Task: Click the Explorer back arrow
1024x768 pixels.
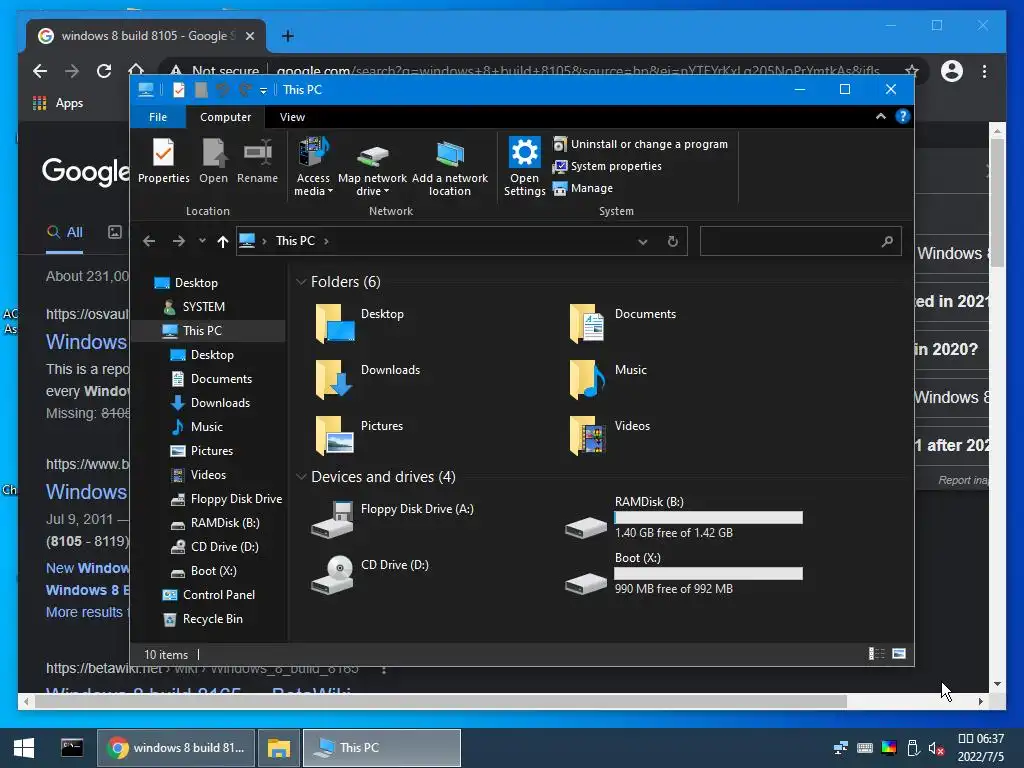Action: [149, 241]
